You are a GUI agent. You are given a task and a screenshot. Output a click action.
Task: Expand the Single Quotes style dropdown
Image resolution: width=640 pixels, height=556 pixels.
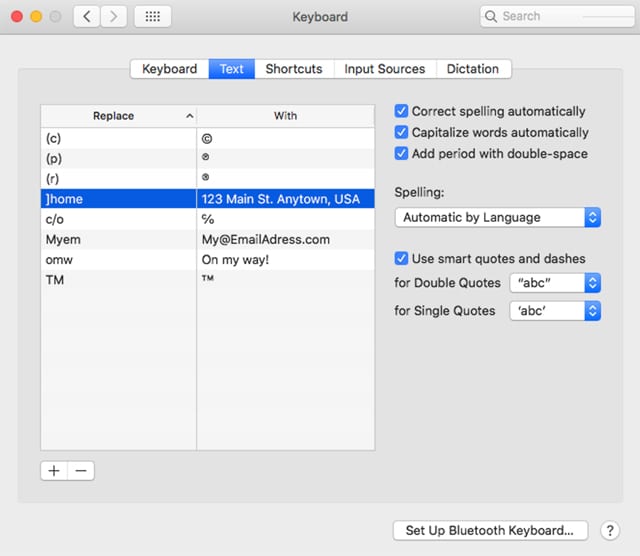(555, 311)
